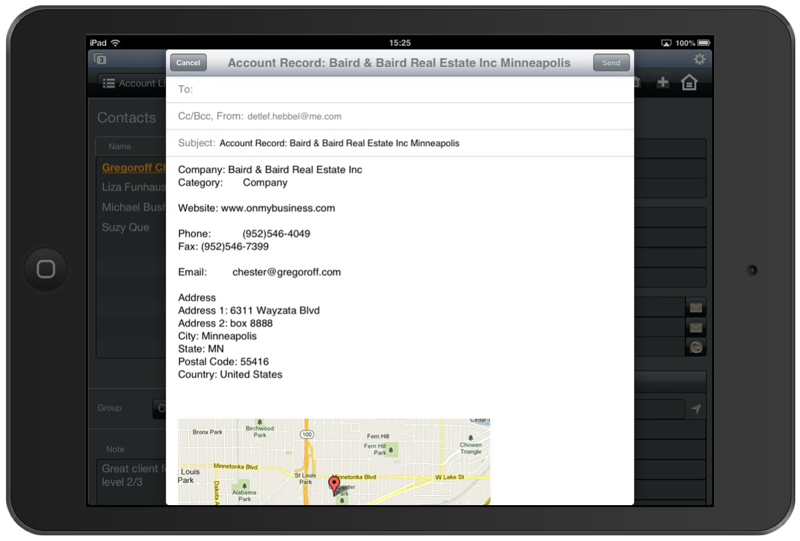Tap the upper envelope email icon

pyautogui.click(x=696, y=307)
